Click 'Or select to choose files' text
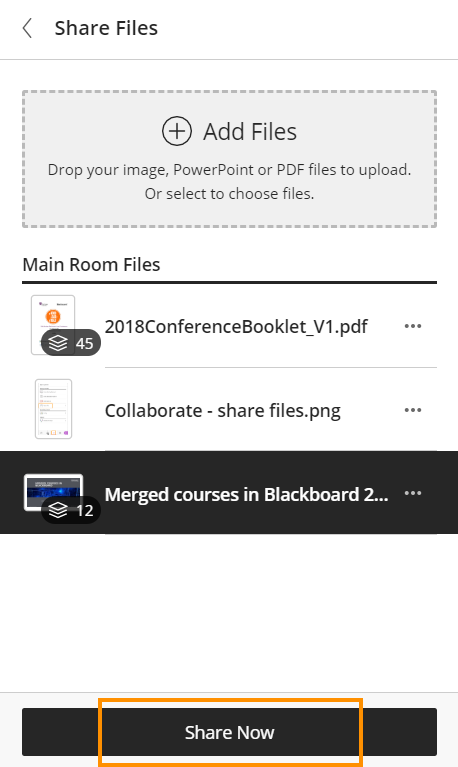 229,194
